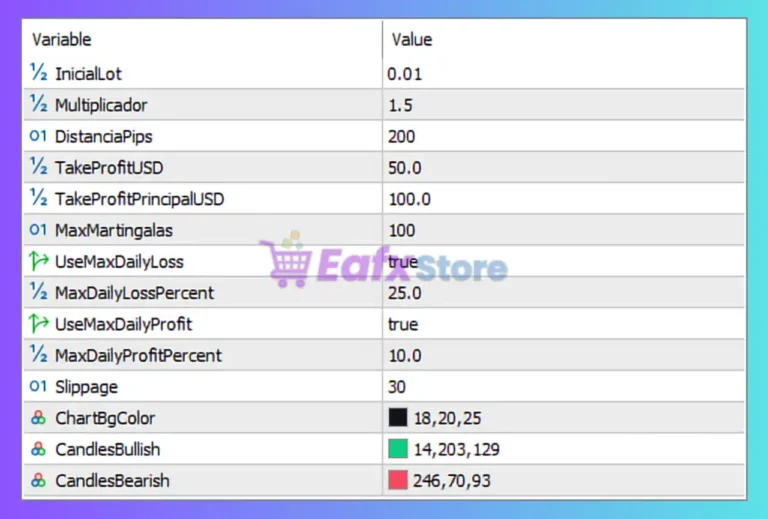Edit the Multiplicador value 1.5
The image size is (768, 519).
click(401, 105)
